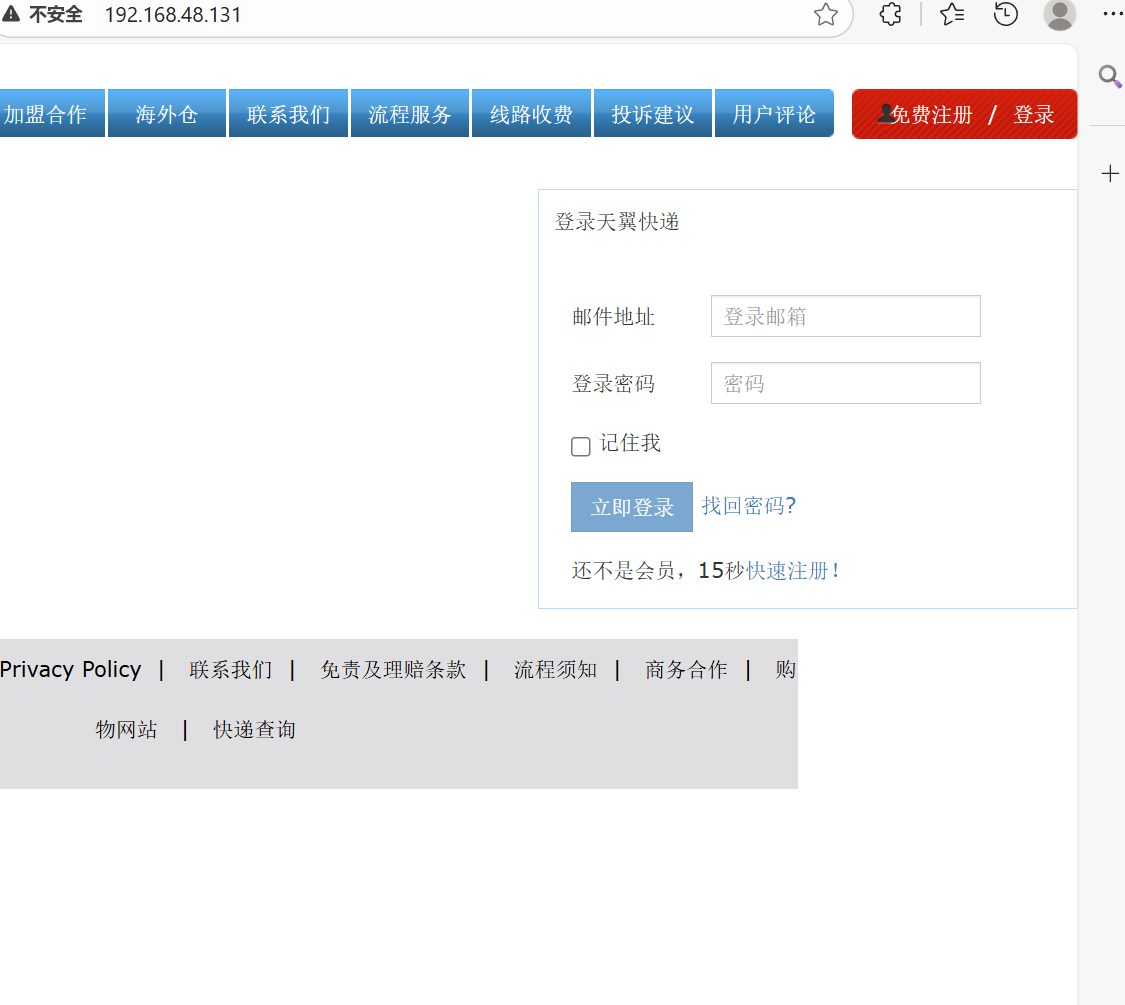The height and width of the screenshot is (1005, 1125).
Task: Click the 登录天翼快递 heading text
Action: [x=617, y=222]
